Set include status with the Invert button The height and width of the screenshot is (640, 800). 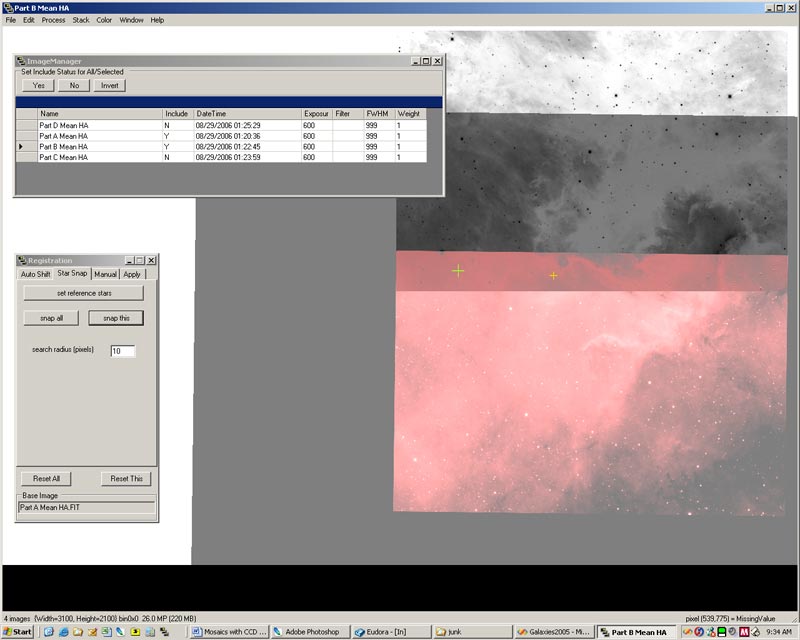109,86
